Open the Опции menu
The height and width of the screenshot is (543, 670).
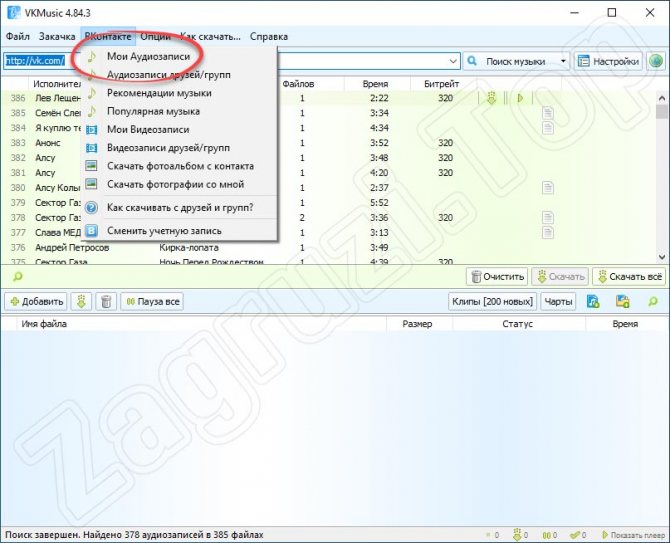(156, 37)
